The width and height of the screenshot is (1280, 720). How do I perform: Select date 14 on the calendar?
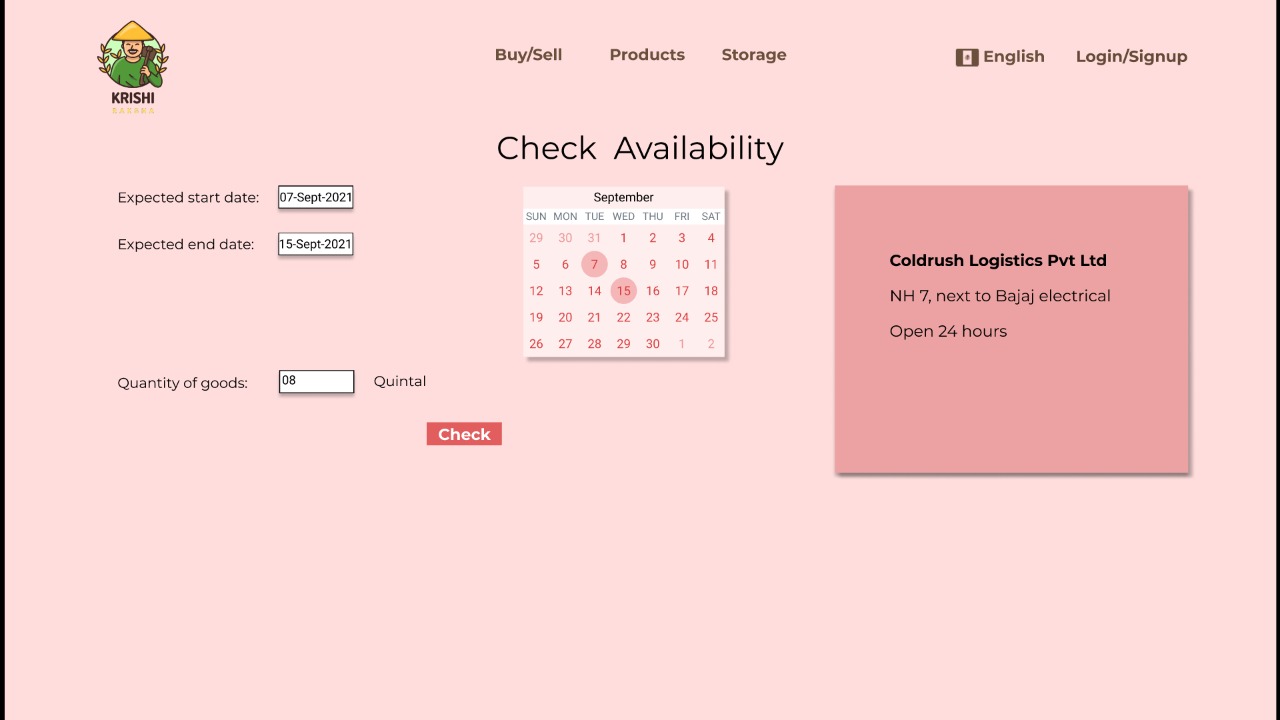[x=594, y=291]
